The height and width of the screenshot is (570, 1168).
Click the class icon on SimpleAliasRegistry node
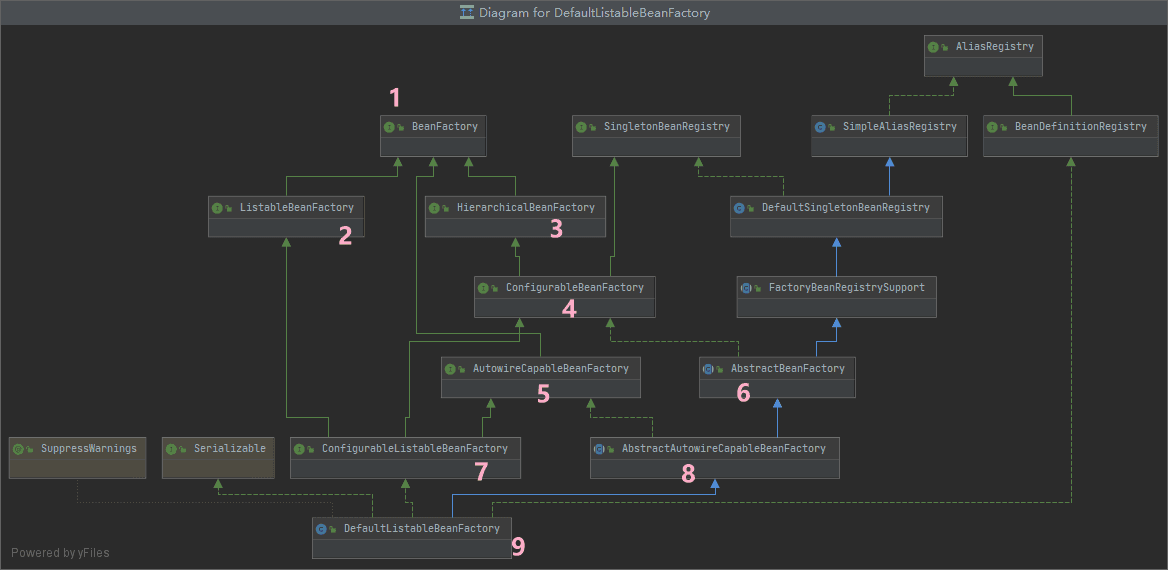(819, 127)
